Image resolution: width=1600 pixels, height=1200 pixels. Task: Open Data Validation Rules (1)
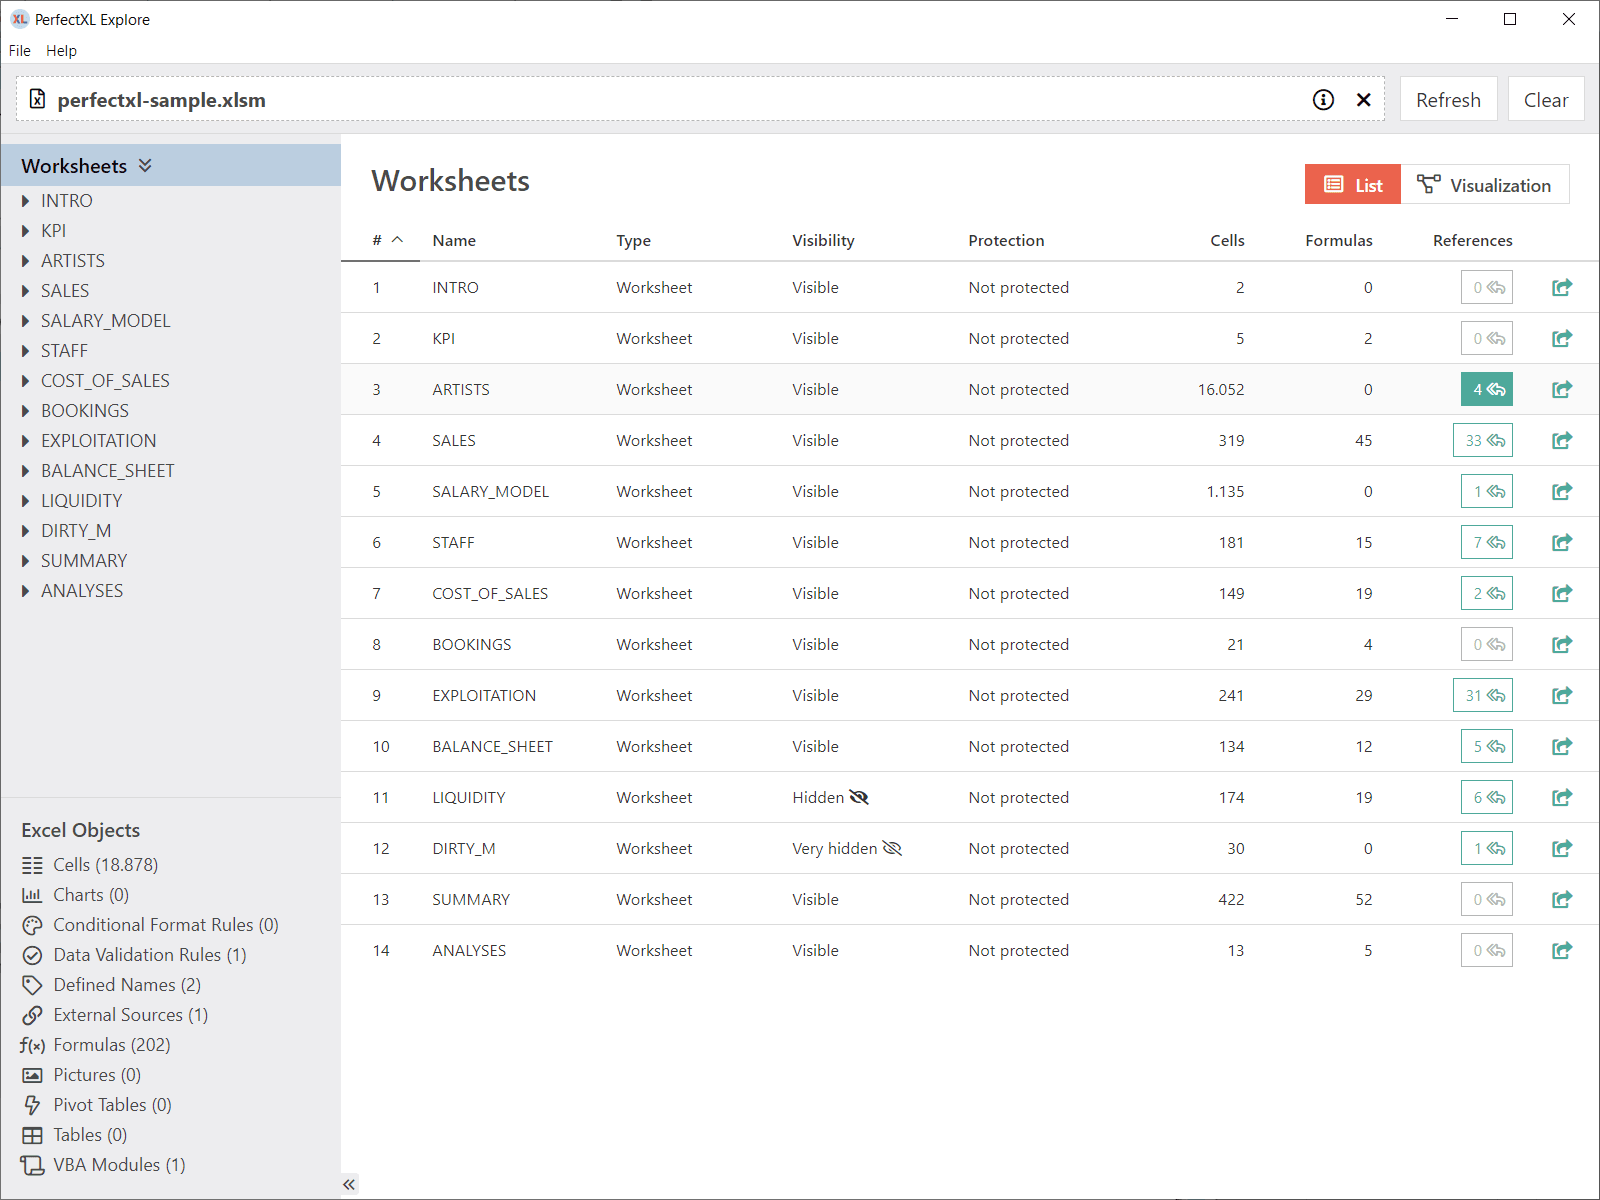pyautogui.click(x=149, y=955)
